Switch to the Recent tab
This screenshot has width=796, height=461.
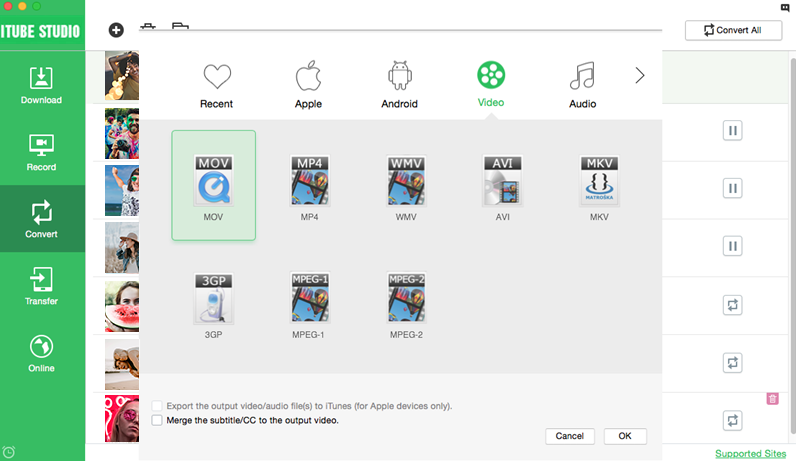tap(217, 85)
